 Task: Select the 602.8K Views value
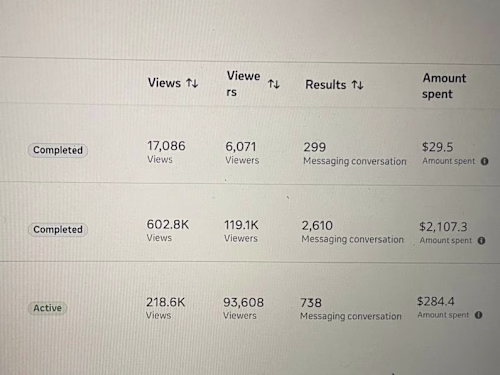[168, 230]
